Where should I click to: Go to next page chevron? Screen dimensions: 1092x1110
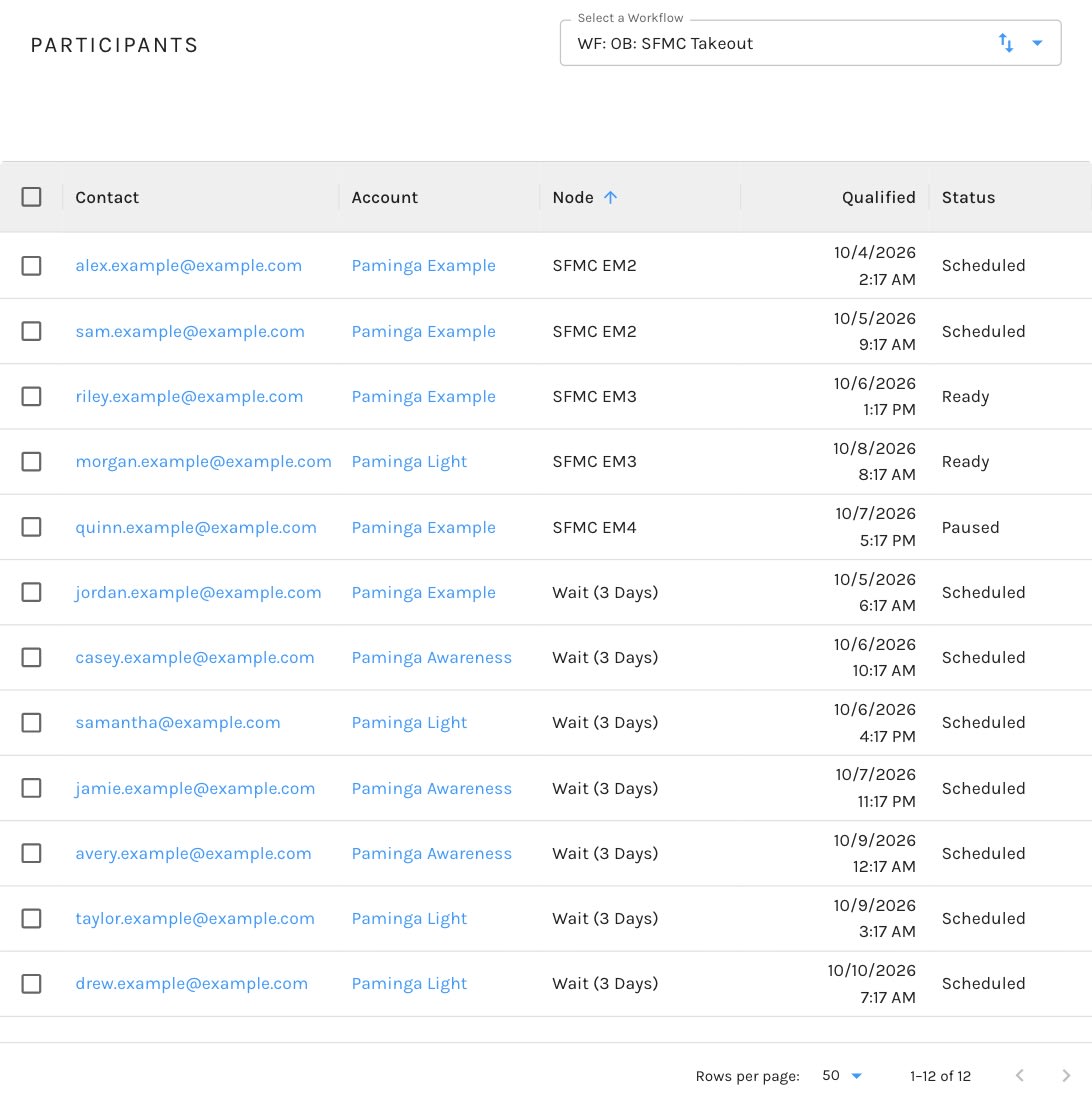tap(1066, 1075)
